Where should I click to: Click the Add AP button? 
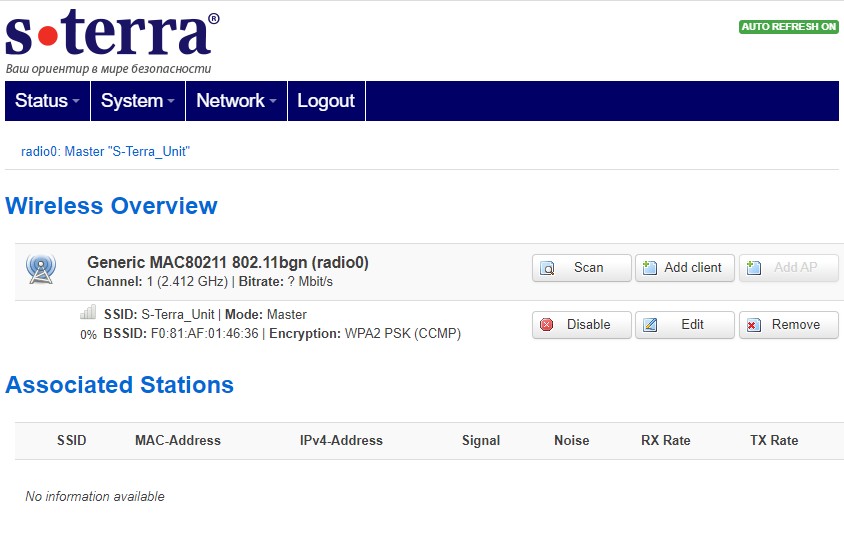coord(789,268)
